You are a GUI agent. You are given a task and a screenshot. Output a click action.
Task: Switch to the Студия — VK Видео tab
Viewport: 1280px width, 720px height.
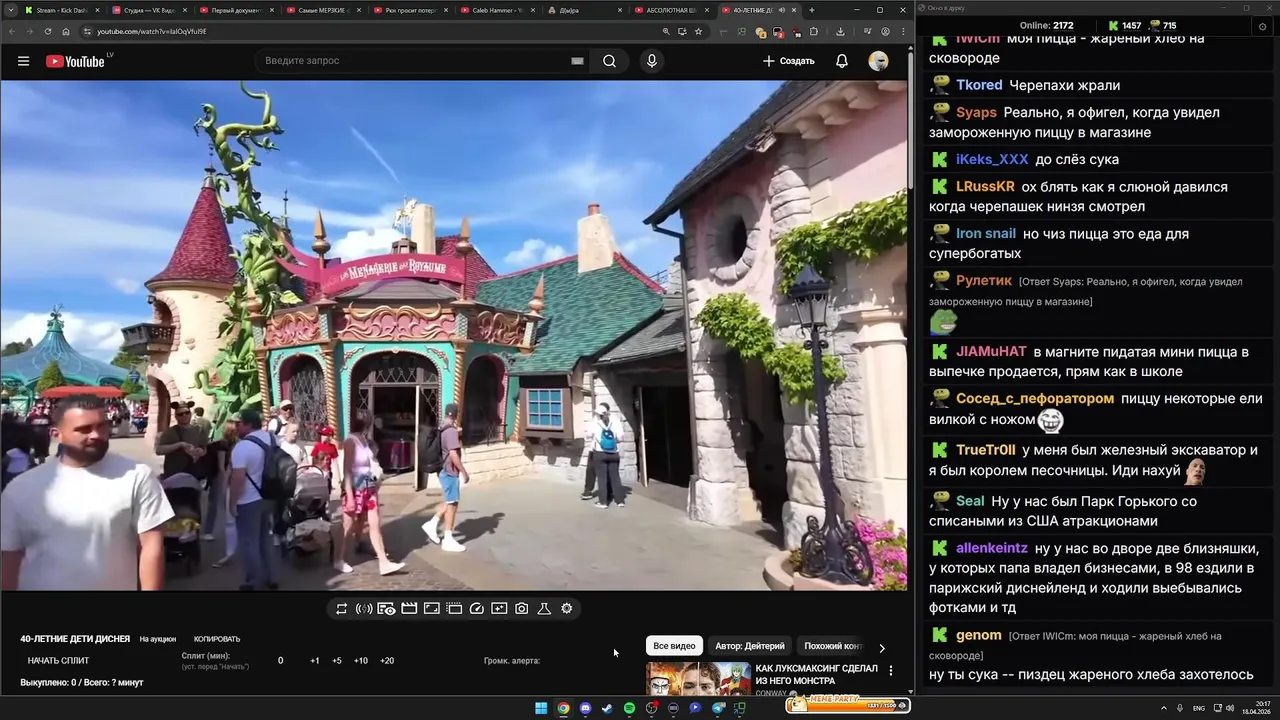point(149,10)
